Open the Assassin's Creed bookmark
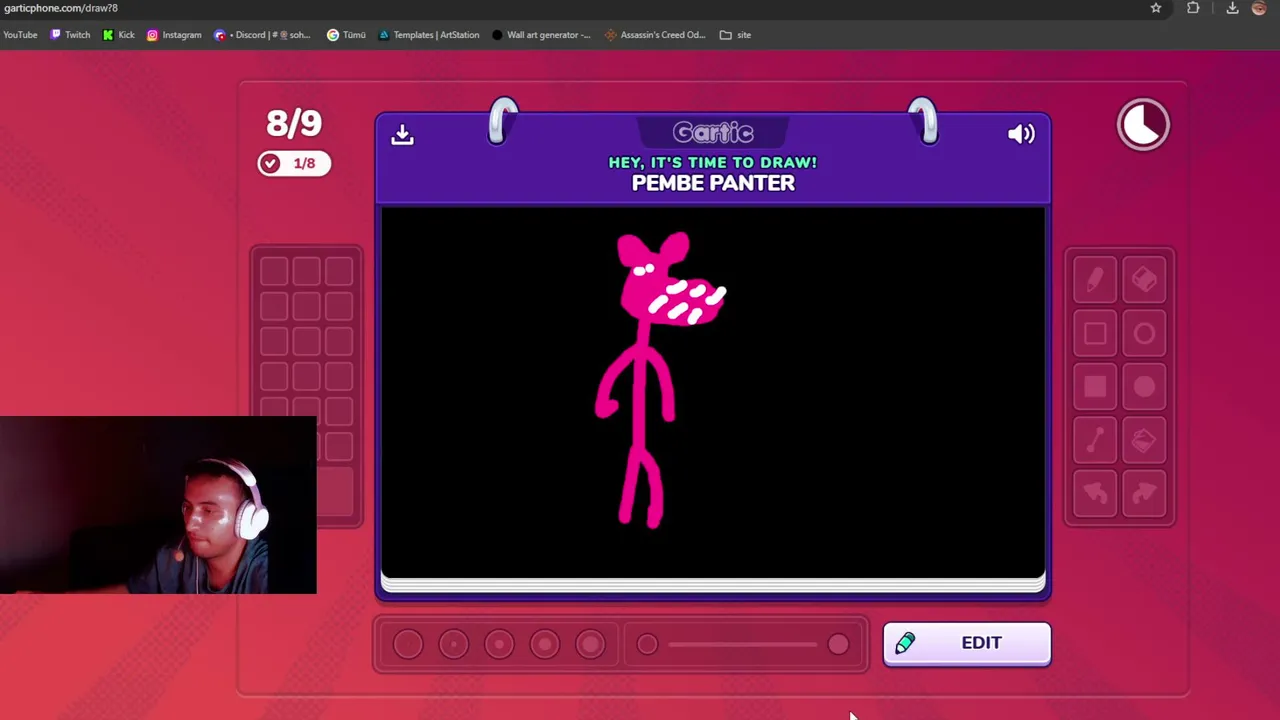Image resolution: width=1280 pixels, height=720 pixels. click(655, 35)
